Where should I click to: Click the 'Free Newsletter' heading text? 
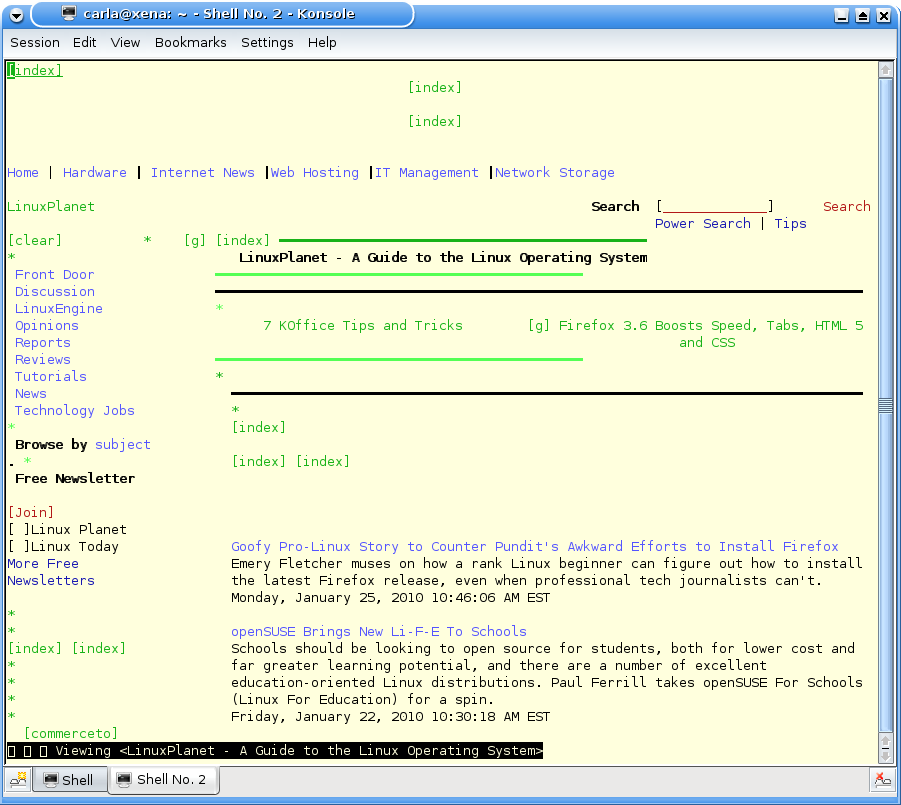point(75,479)
